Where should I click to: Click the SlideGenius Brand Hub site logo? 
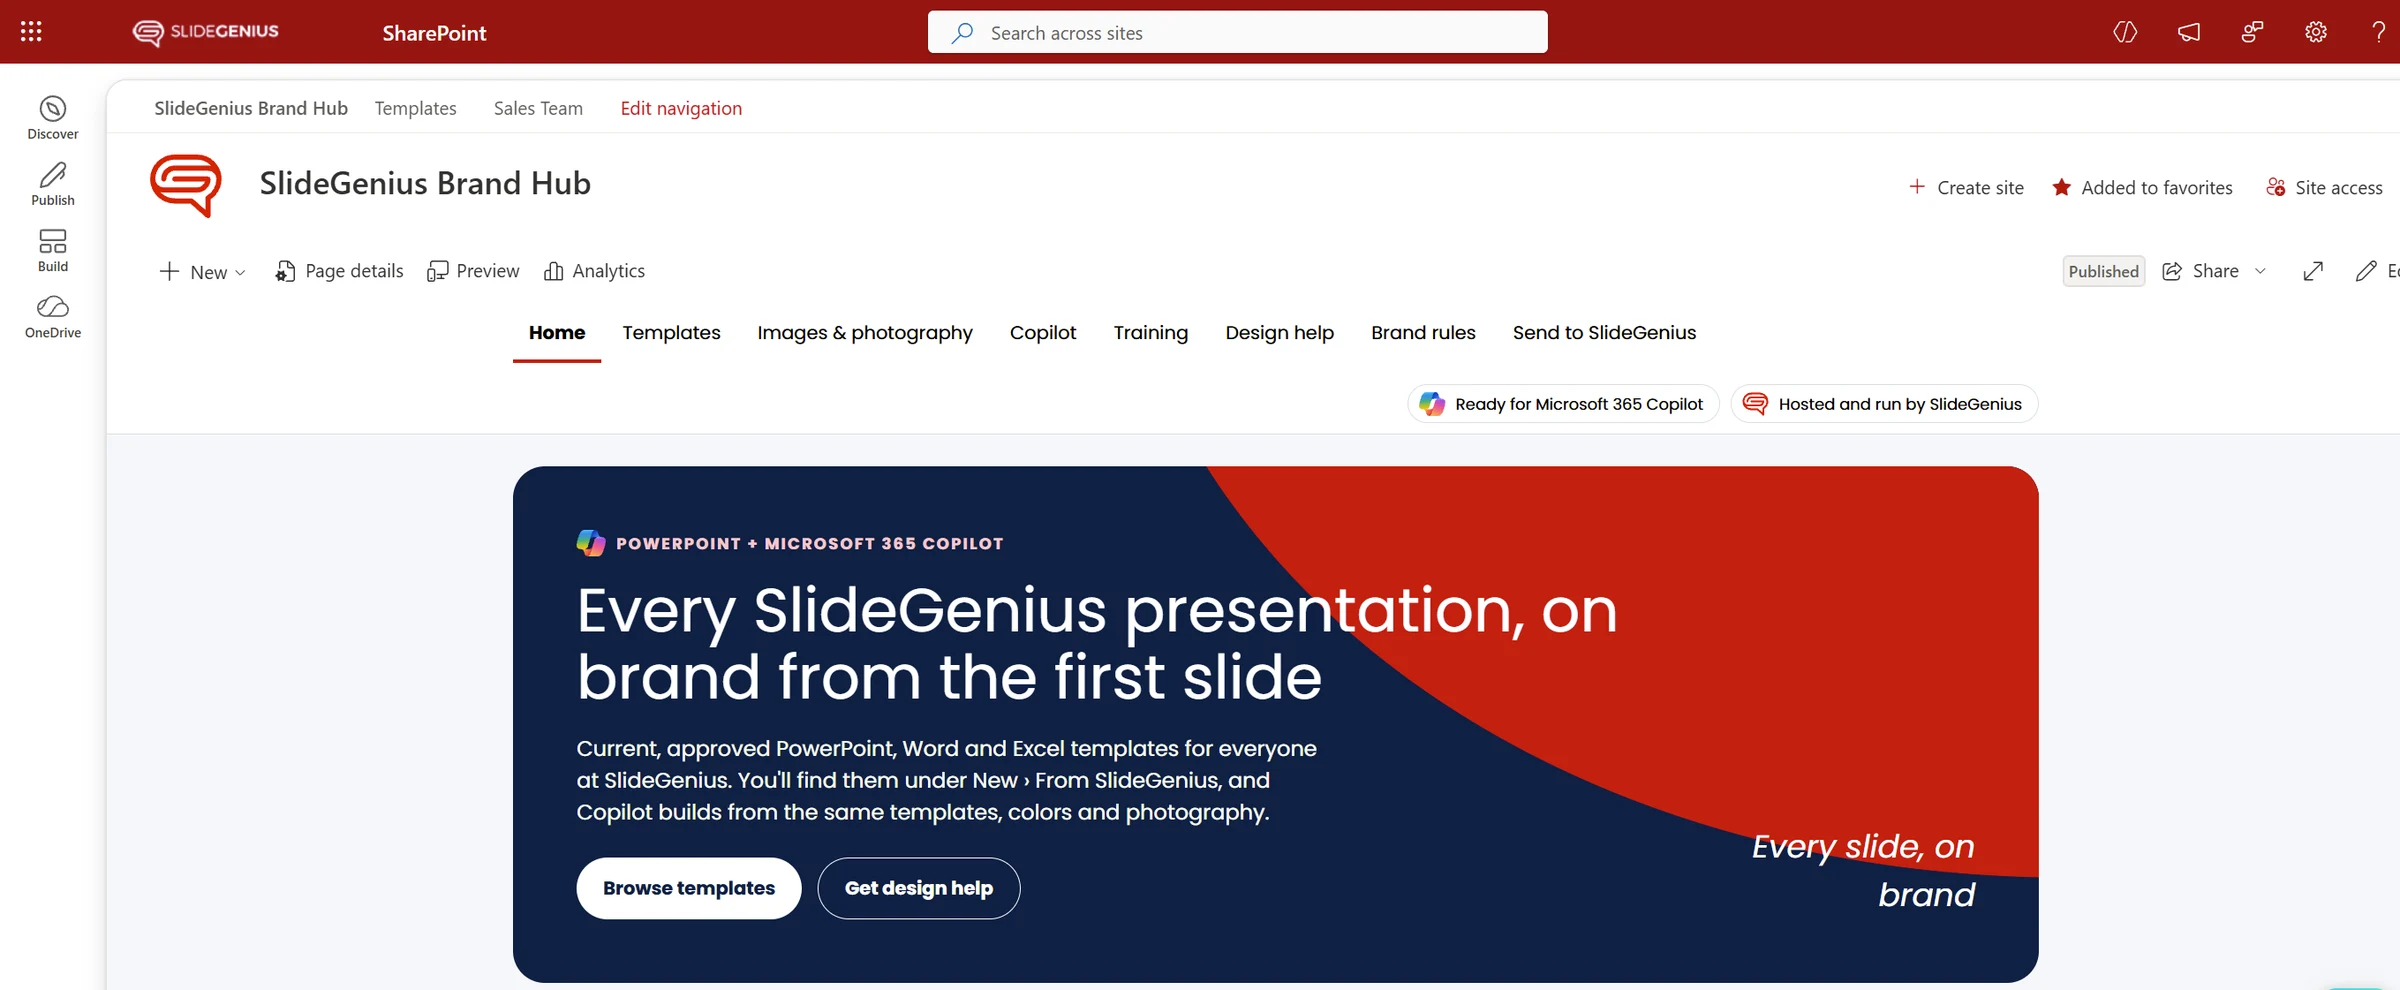[x=186, y=185]
